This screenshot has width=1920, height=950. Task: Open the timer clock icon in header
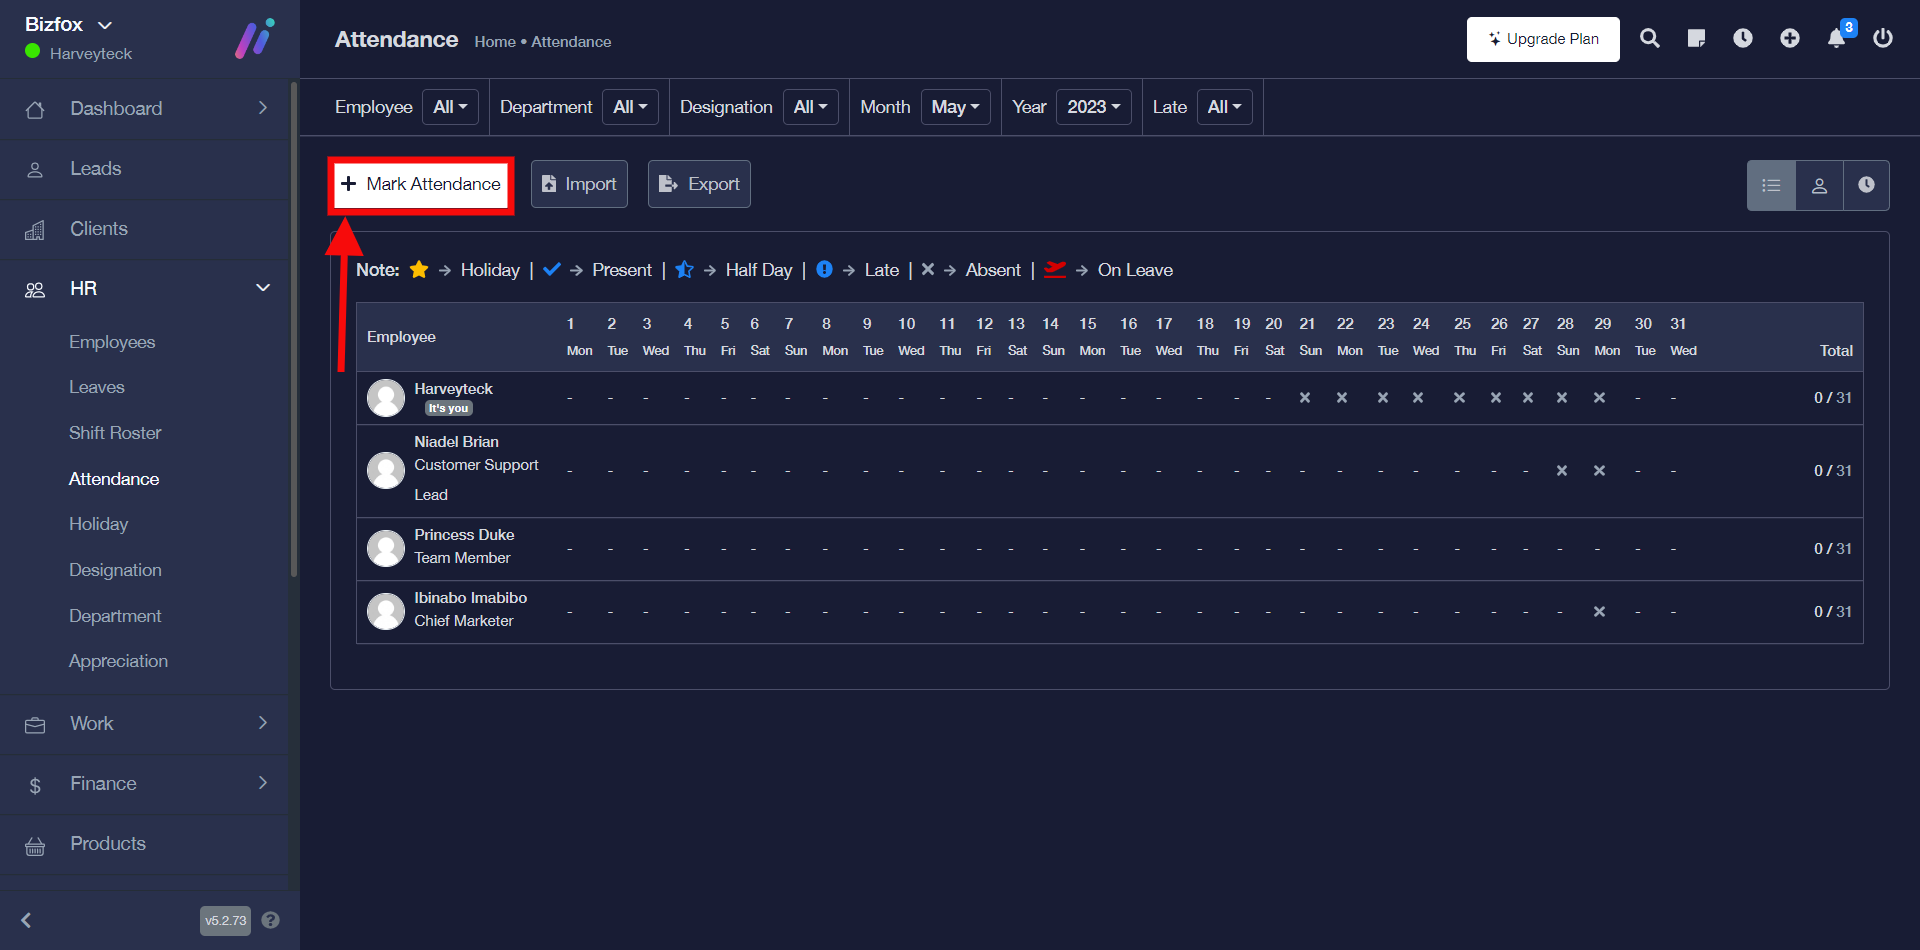pyautogui.click(x=1743, y=38)
